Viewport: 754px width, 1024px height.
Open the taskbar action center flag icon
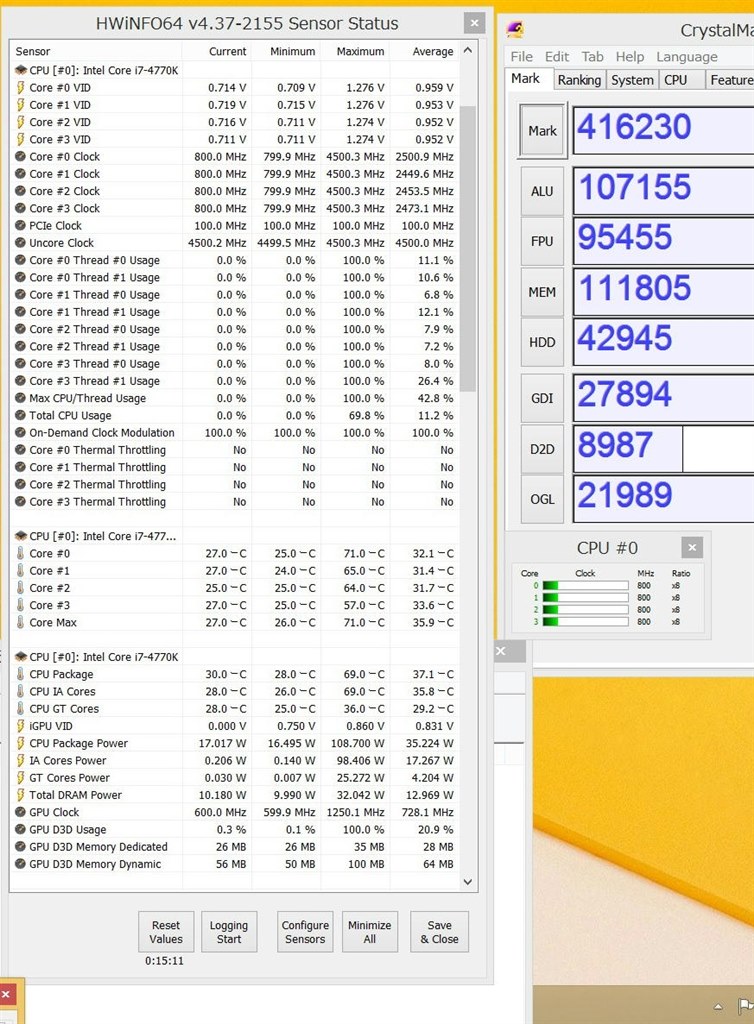(746, 1006)
